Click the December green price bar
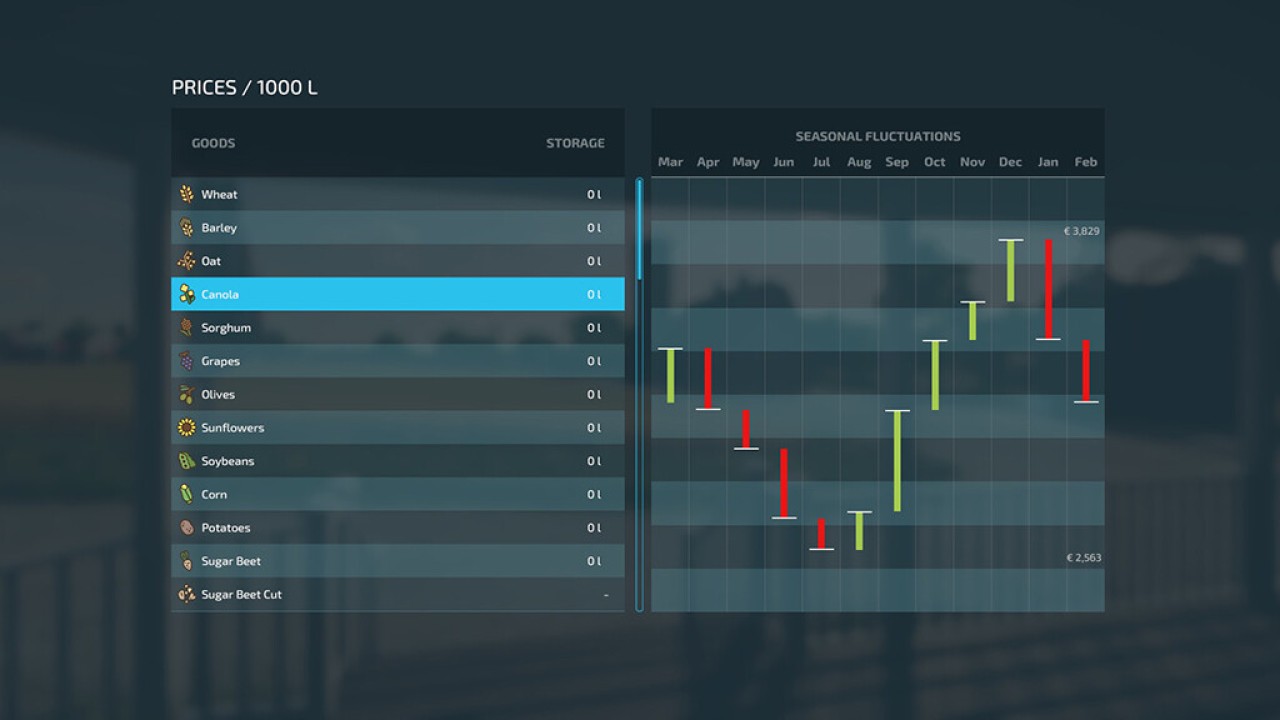This screenshot has height=720, width=1280. pos(1010,270)
